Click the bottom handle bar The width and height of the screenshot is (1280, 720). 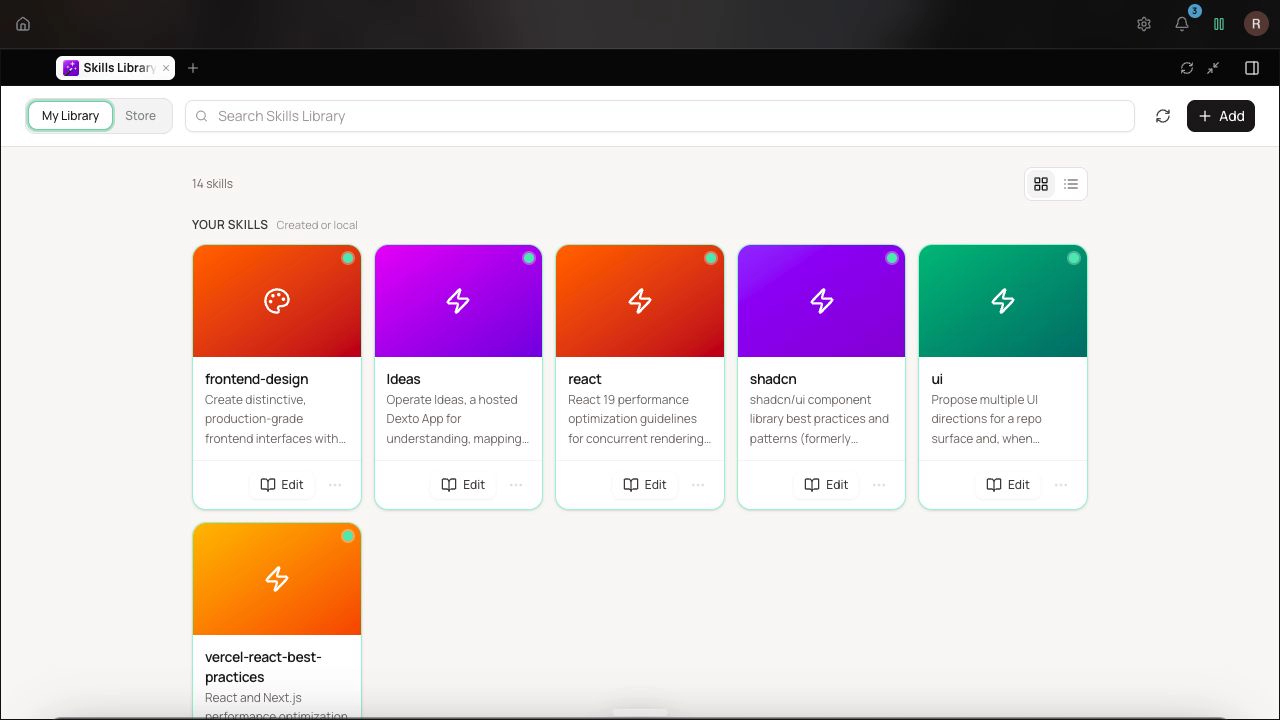(x=640, y=712)
